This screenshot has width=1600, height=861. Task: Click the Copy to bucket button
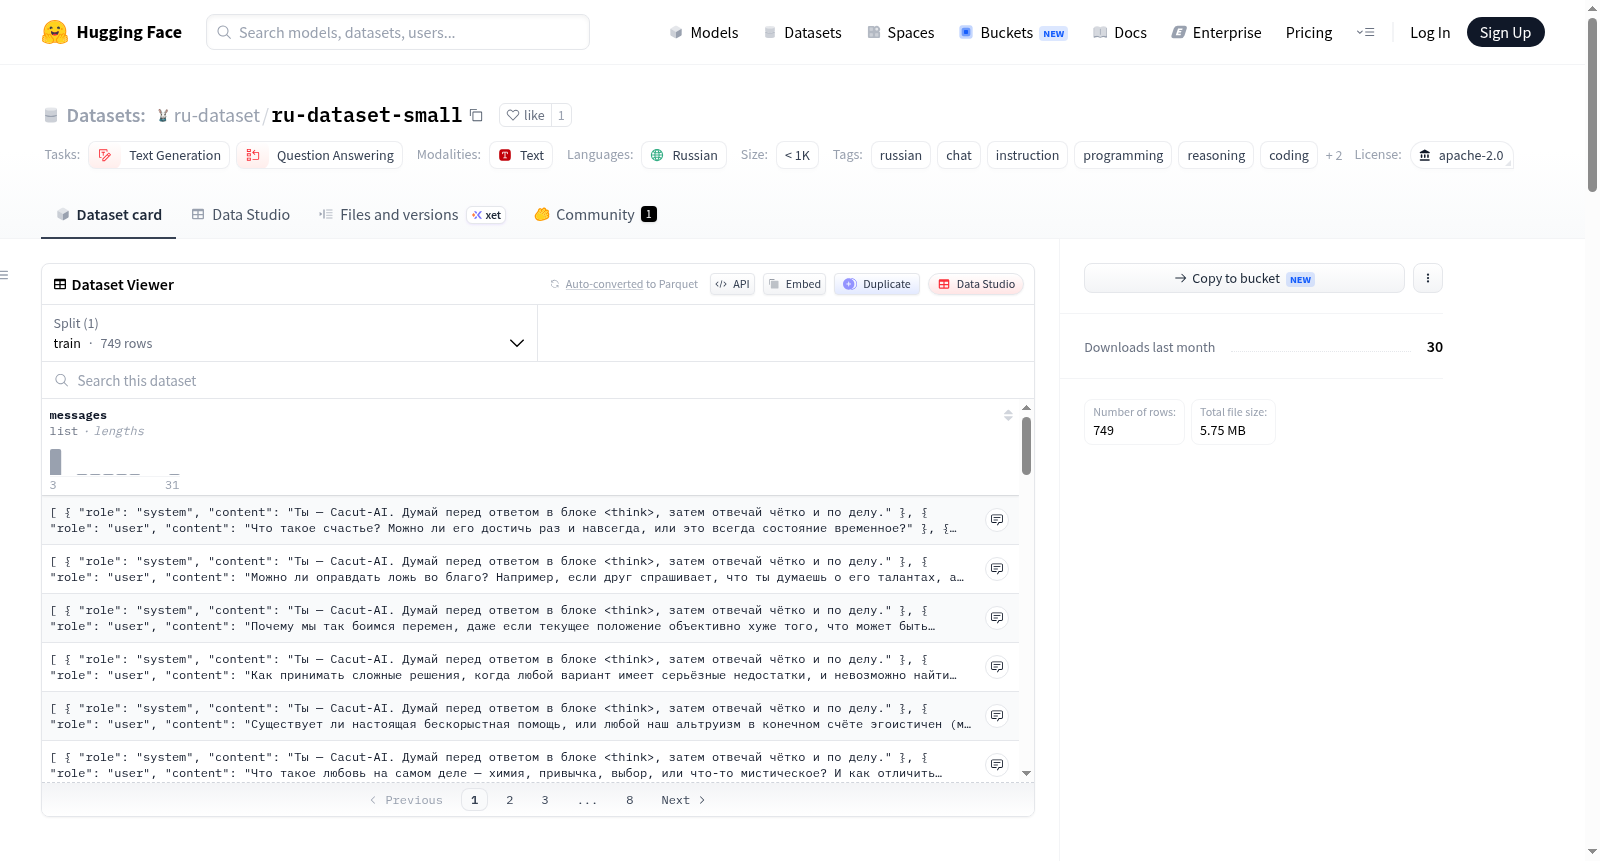pos(1244,278)
